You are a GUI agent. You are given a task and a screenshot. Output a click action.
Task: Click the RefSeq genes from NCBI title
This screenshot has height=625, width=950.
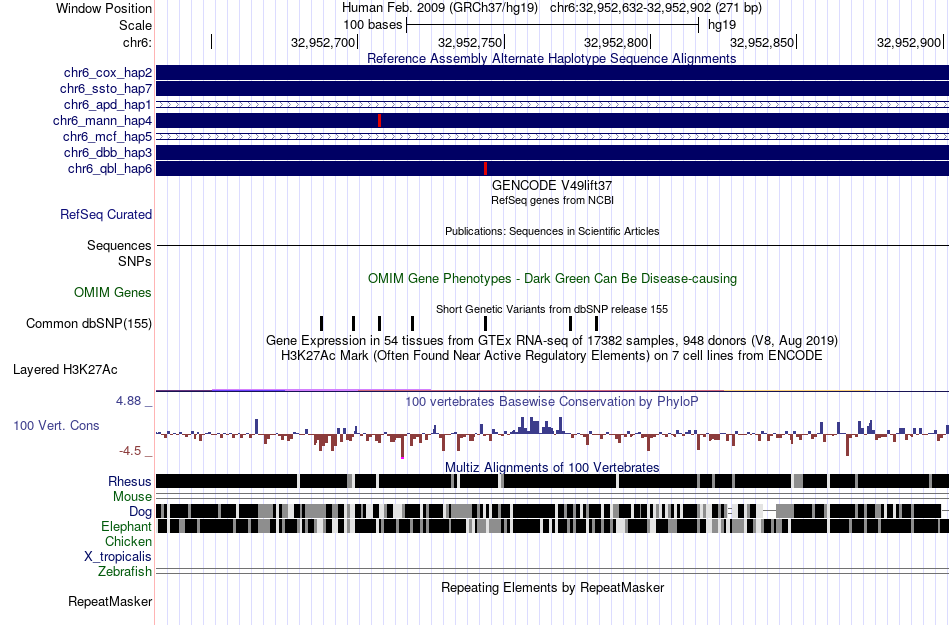(x=552, y=200)
